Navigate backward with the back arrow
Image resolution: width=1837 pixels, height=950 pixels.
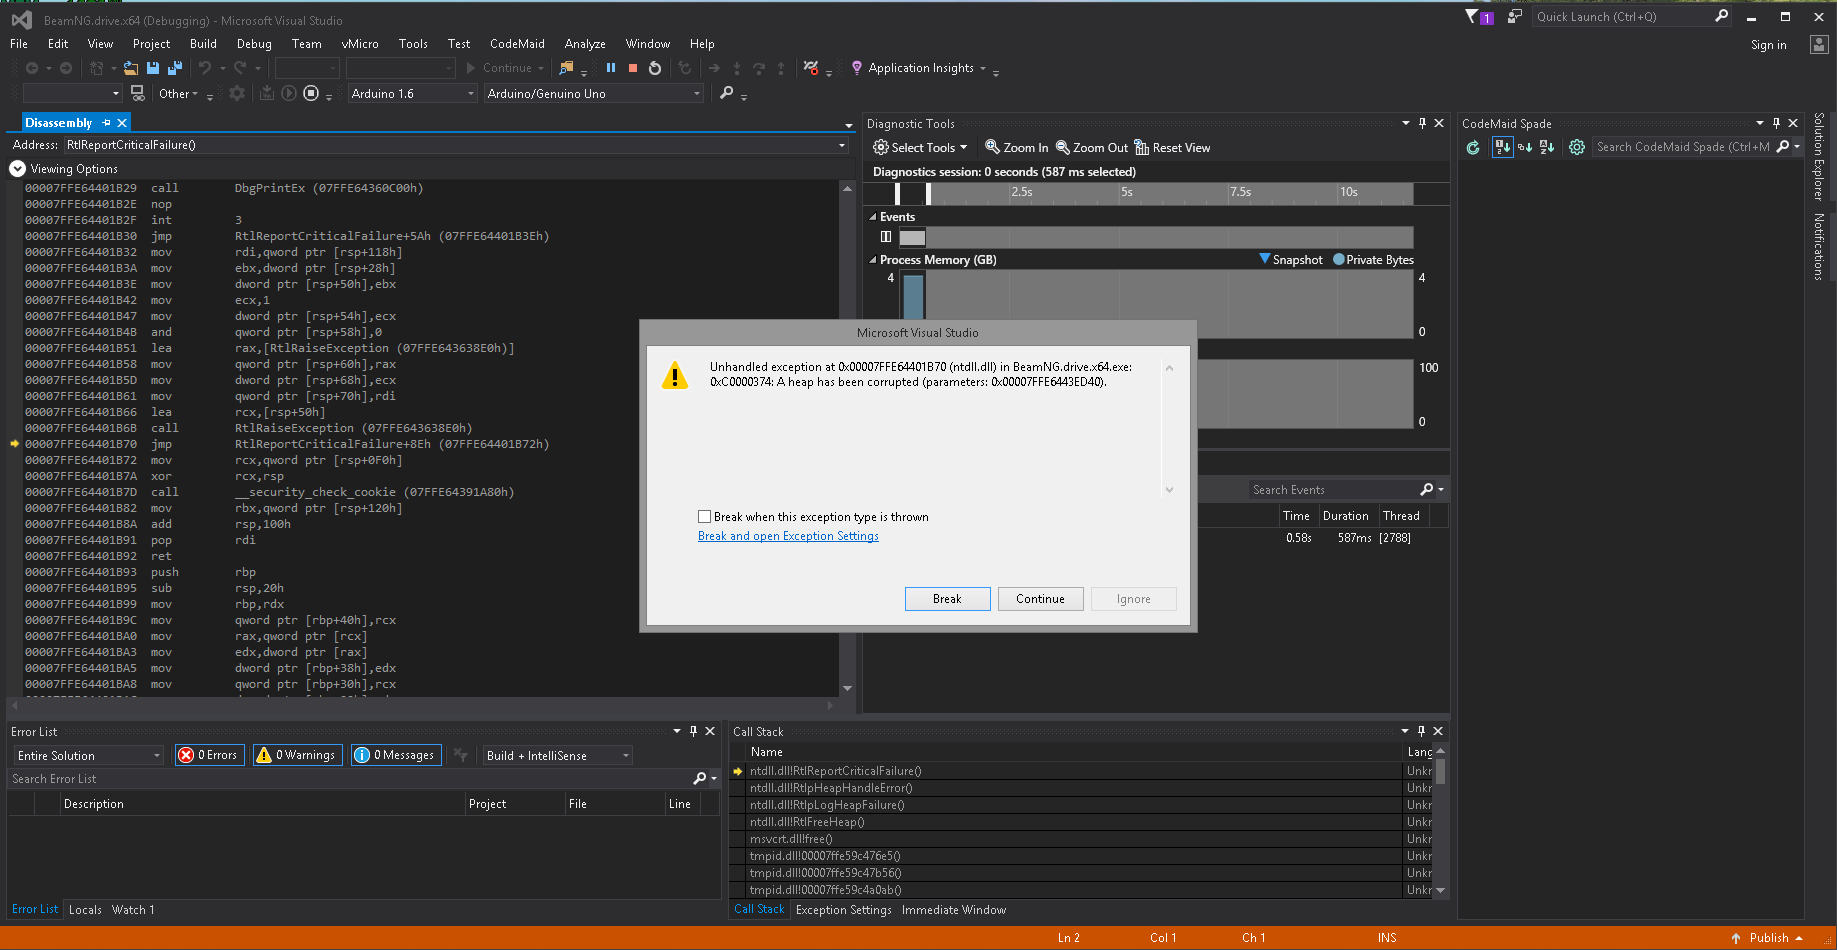click(32, 68)
